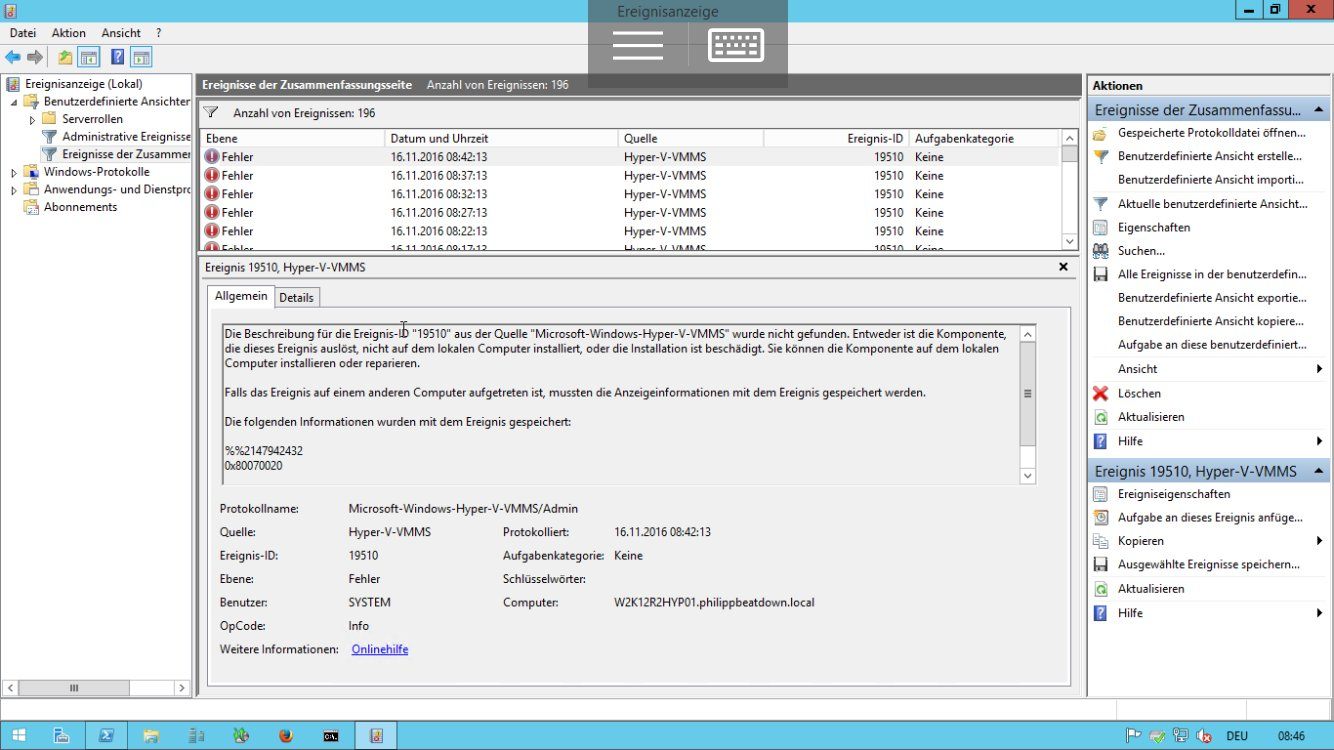Open the on-screen keyboard overlay icon

(x=736, y=45)
